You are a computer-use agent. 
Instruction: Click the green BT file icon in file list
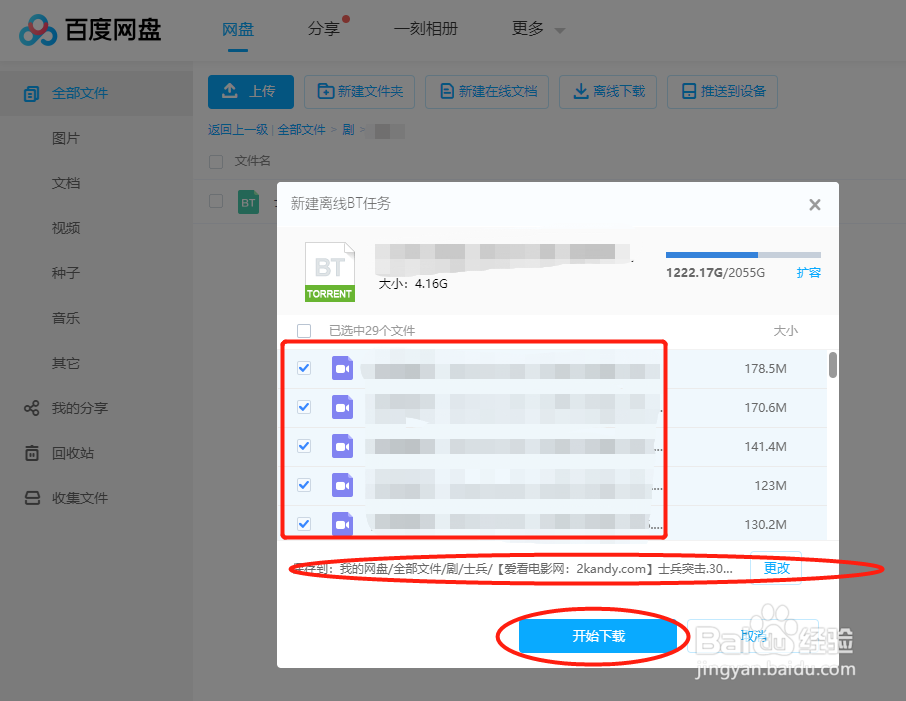point(248,202)
